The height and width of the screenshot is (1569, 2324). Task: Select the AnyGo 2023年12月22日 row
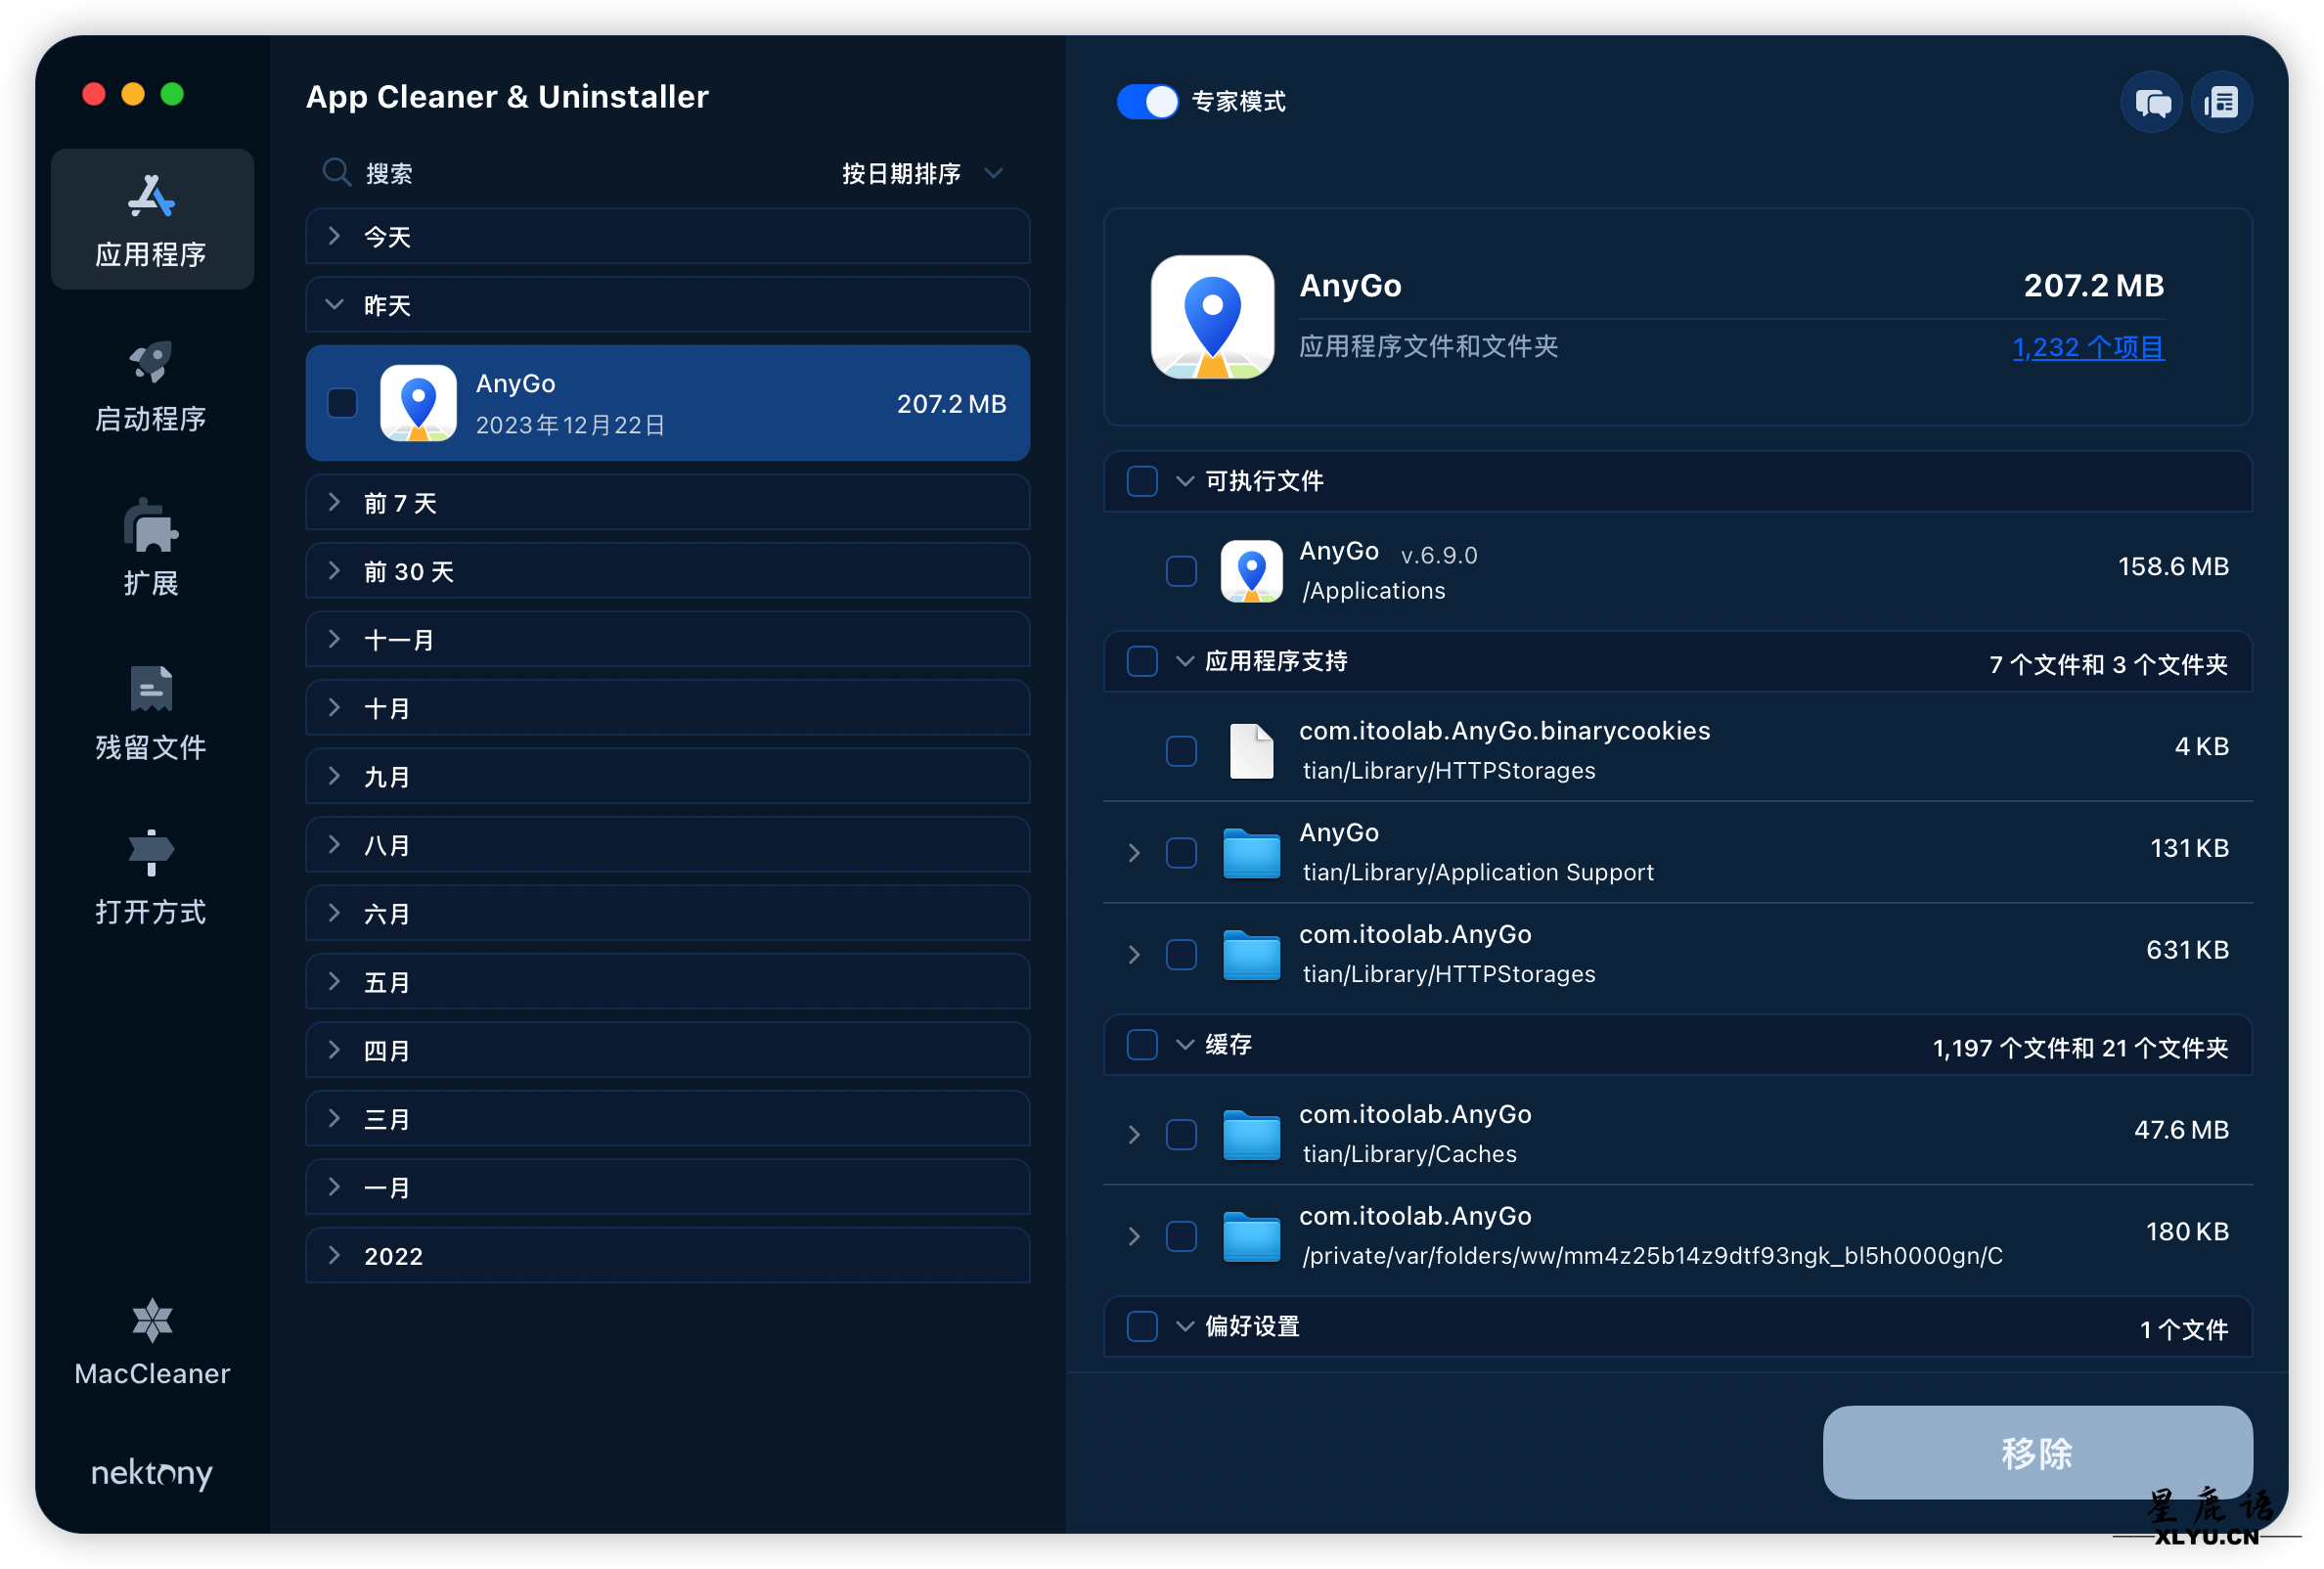click(x=667, y=403)
